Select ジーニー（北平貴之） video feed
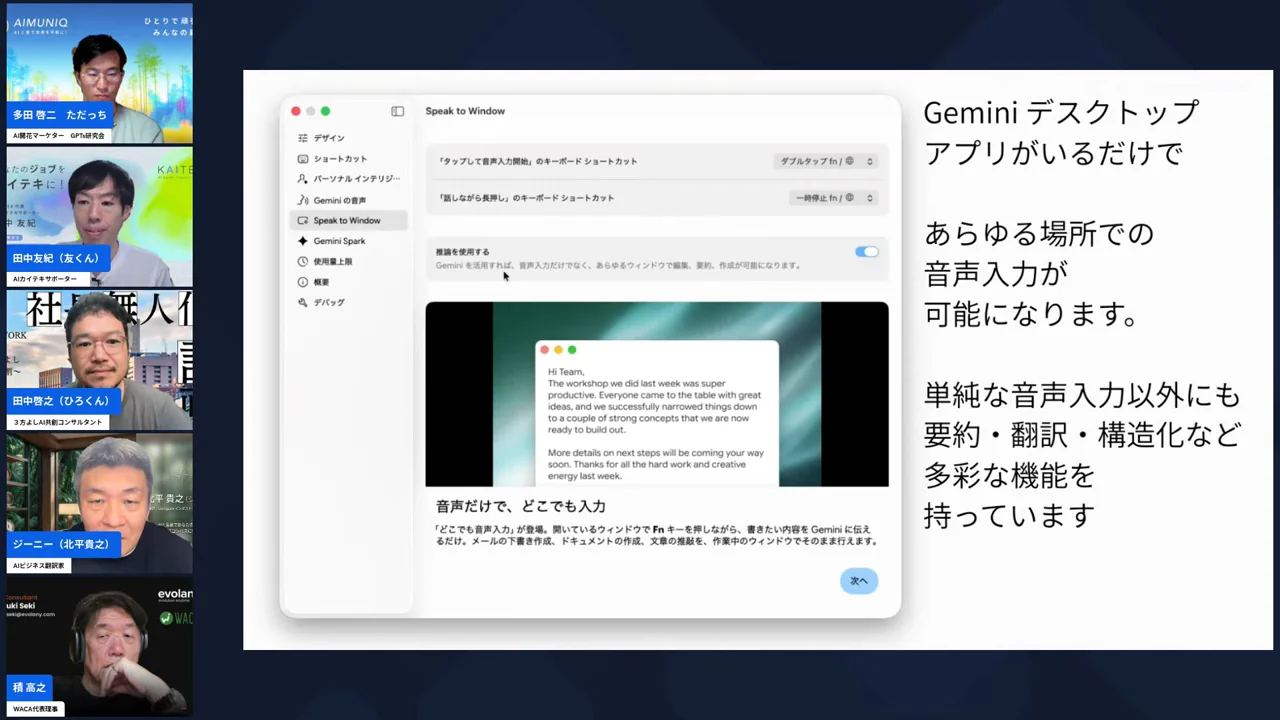The image size is (1280, 720). (x=99, y=504)
